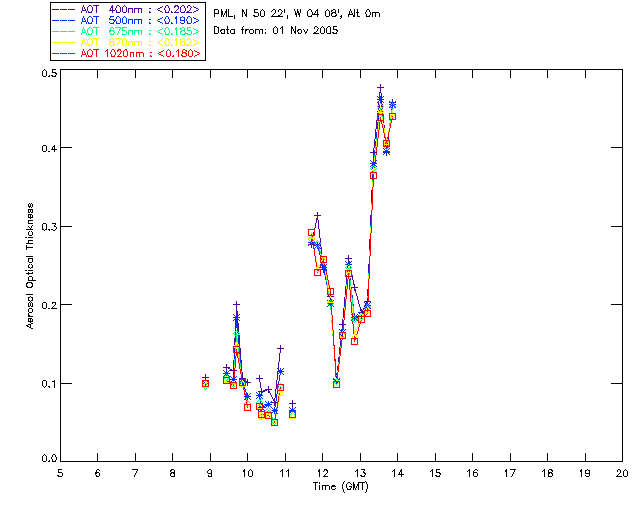
Task: Click the PML station location text
Action: [x=297, y=14]
